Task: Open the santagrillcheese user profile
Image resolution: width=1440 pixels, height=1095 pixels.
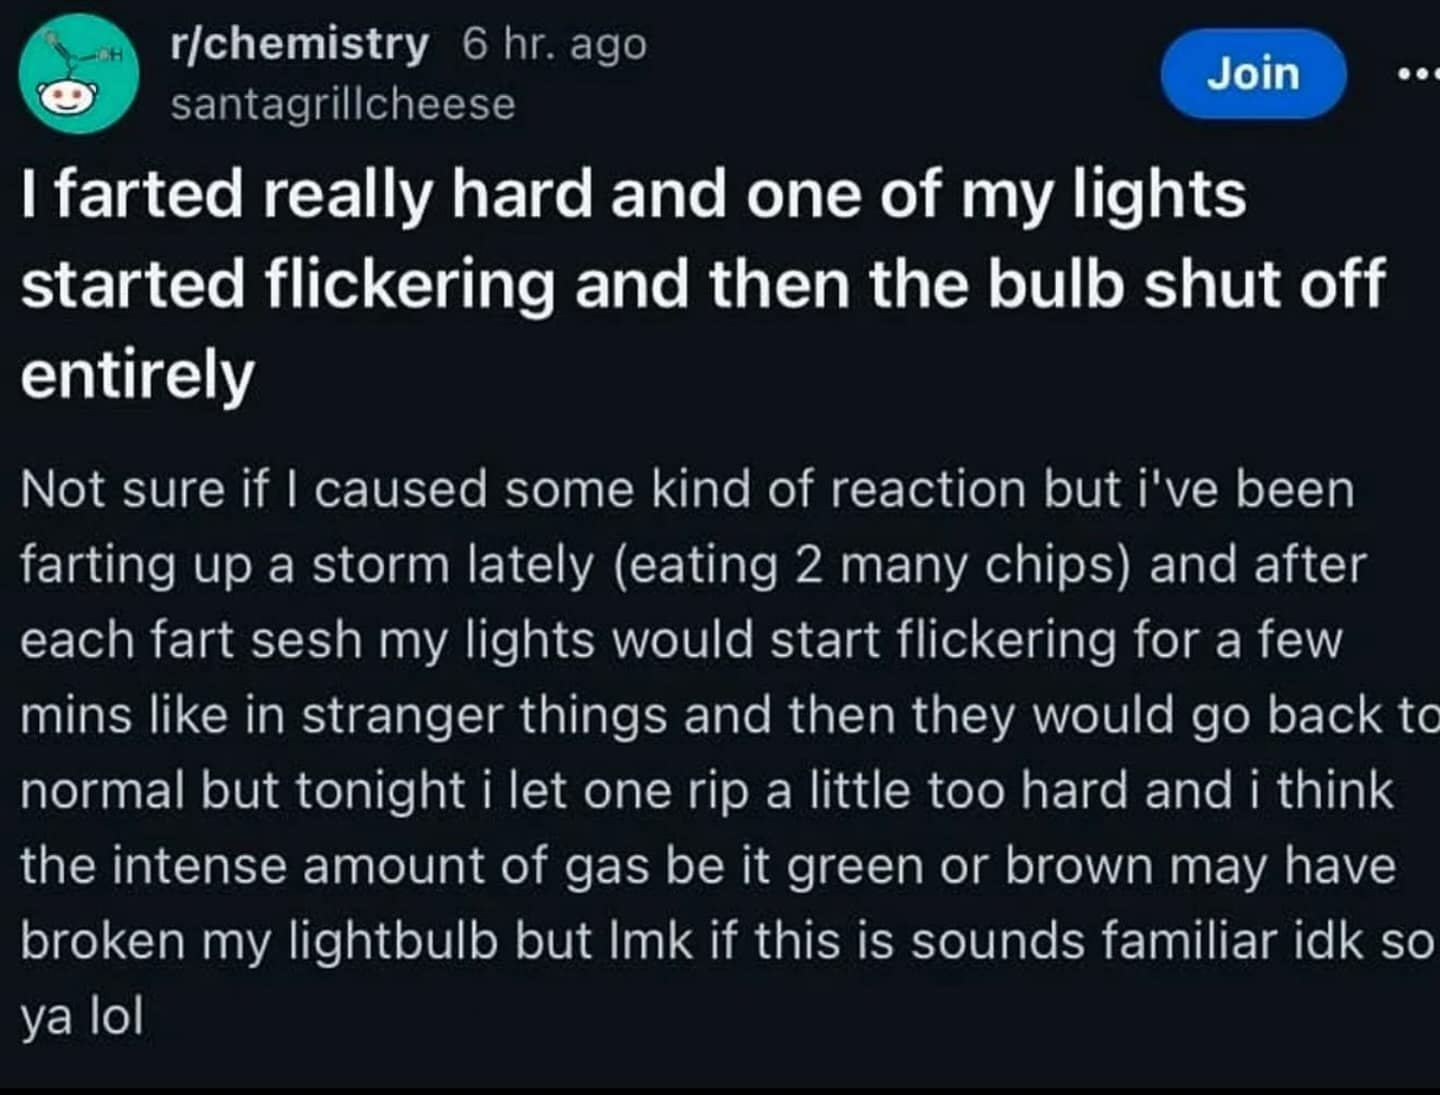Action: click(x=342, y=104)
